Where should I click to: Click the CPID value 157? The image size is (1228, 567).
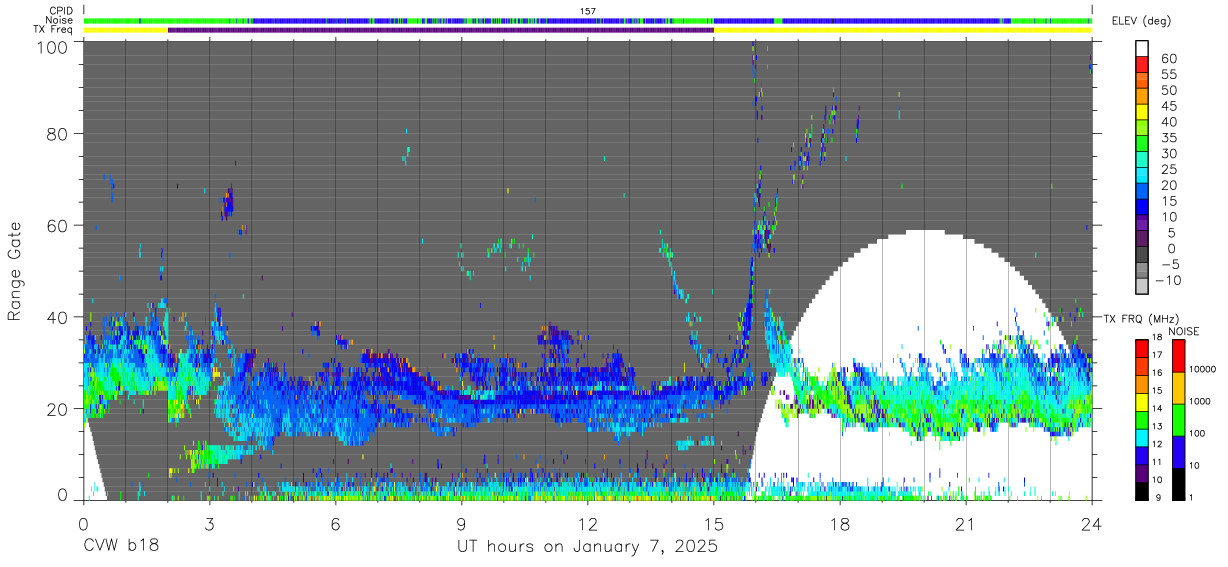pyautogui.click(x=588, y=10)
